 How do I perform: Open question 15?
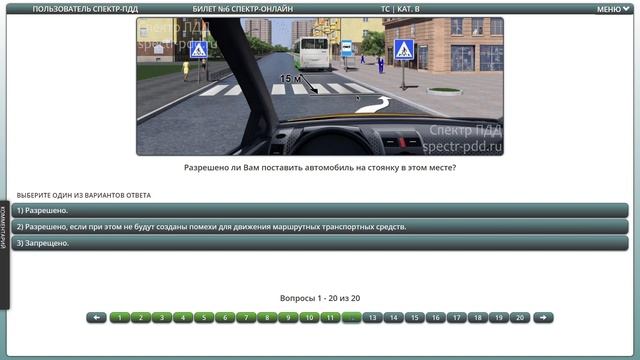[415, 318]
